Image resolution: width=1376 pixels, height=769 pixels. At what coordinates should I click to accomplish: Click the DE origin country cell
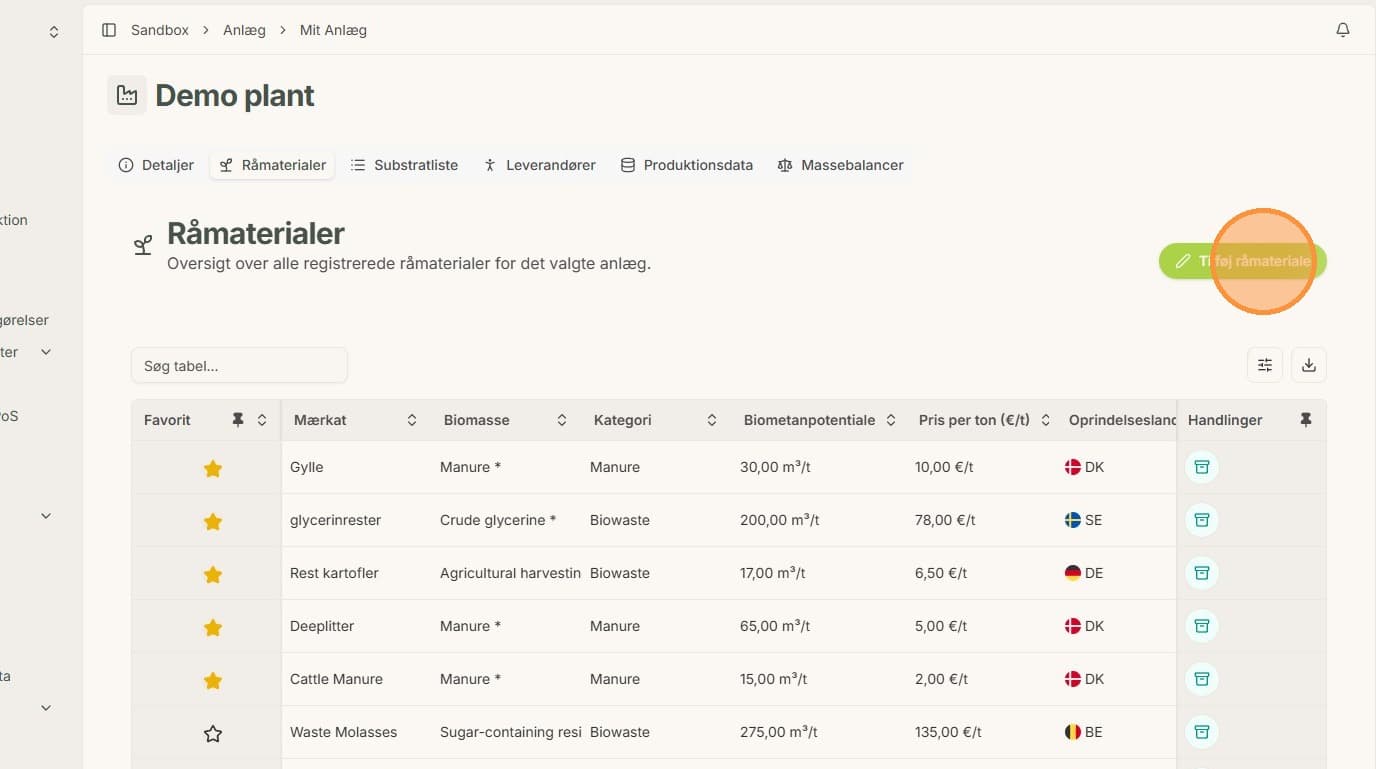[1084, 573]
